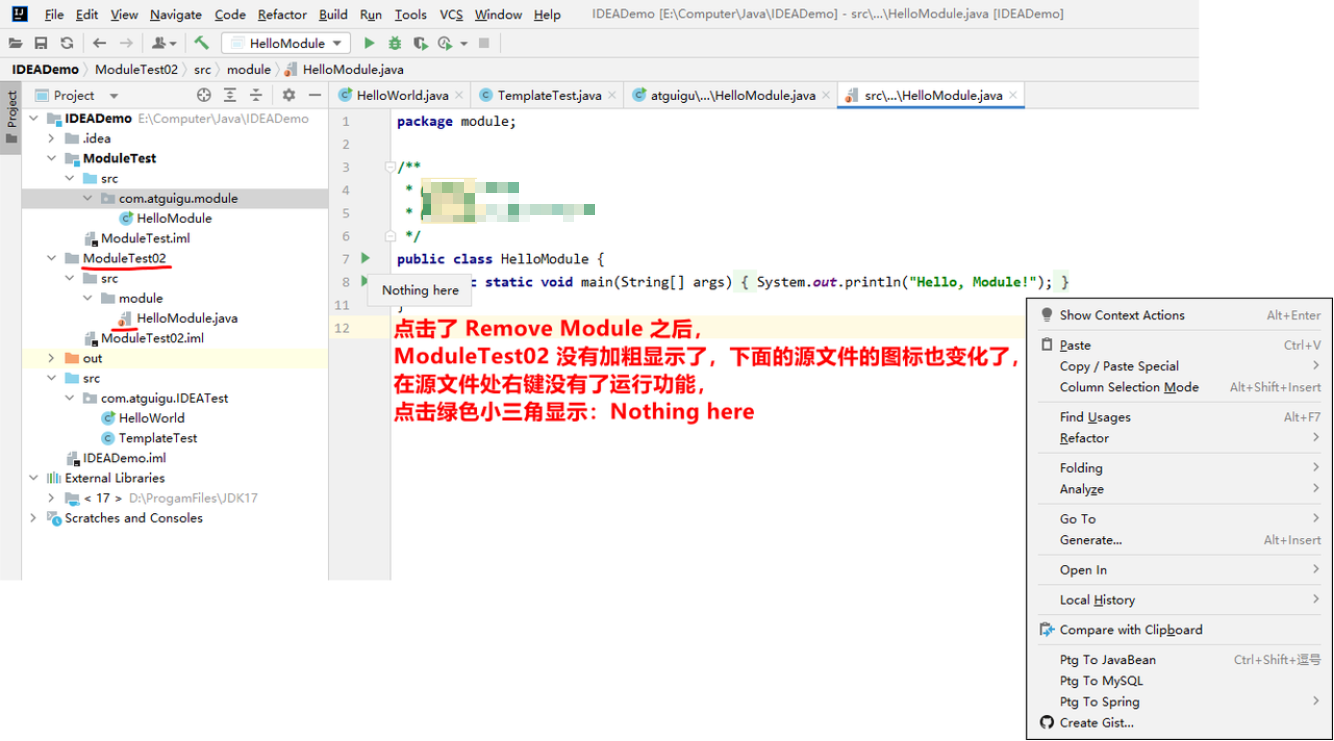Close the HelloWorld.java tab
Image resolution: width=1334 pixels, height=741 pixels.
coord(459,96)
